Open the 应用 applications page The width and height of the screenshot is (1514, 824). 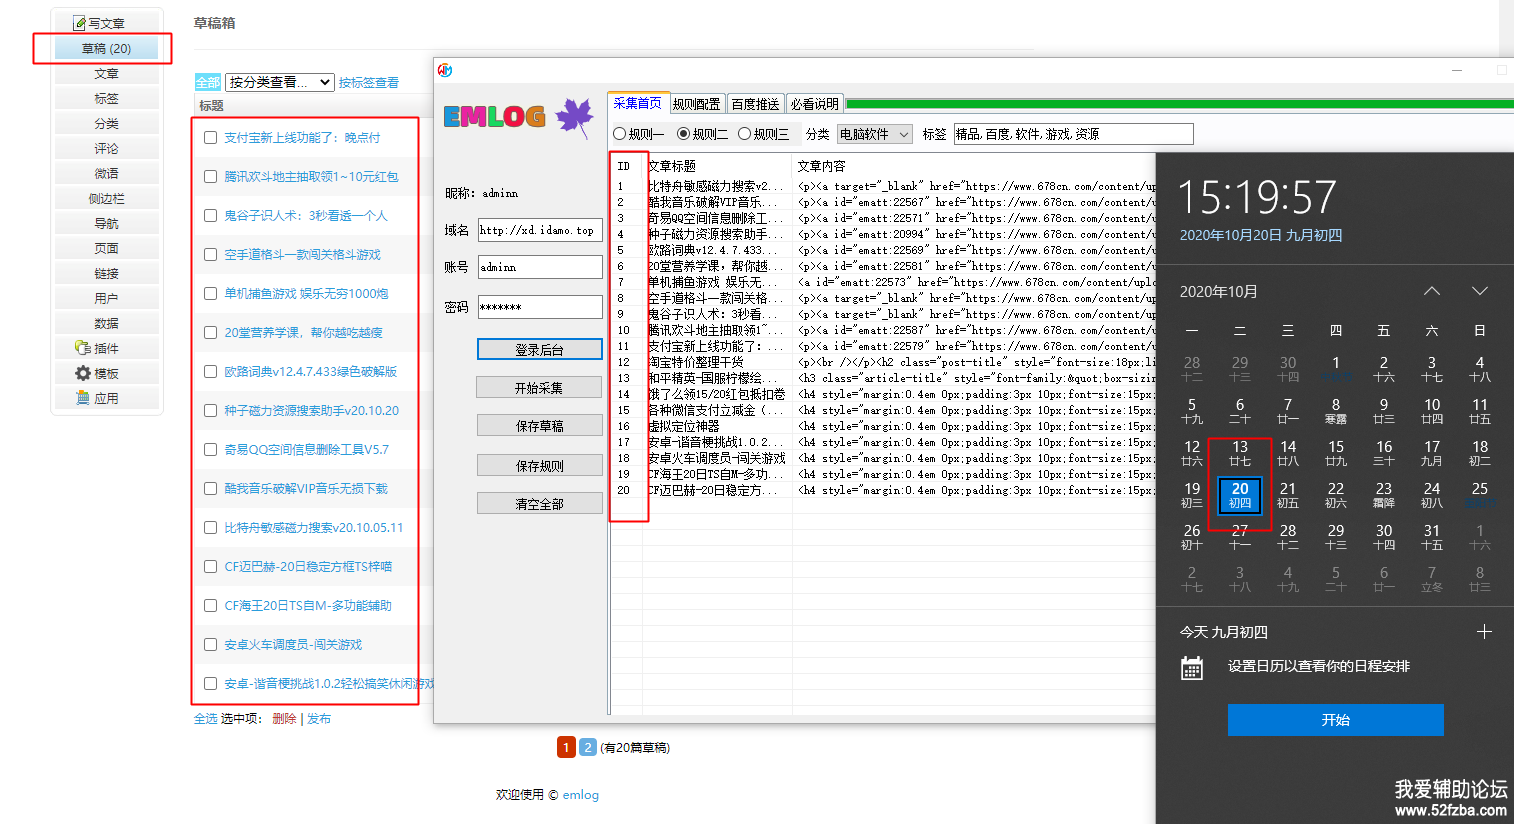(106, 398)
